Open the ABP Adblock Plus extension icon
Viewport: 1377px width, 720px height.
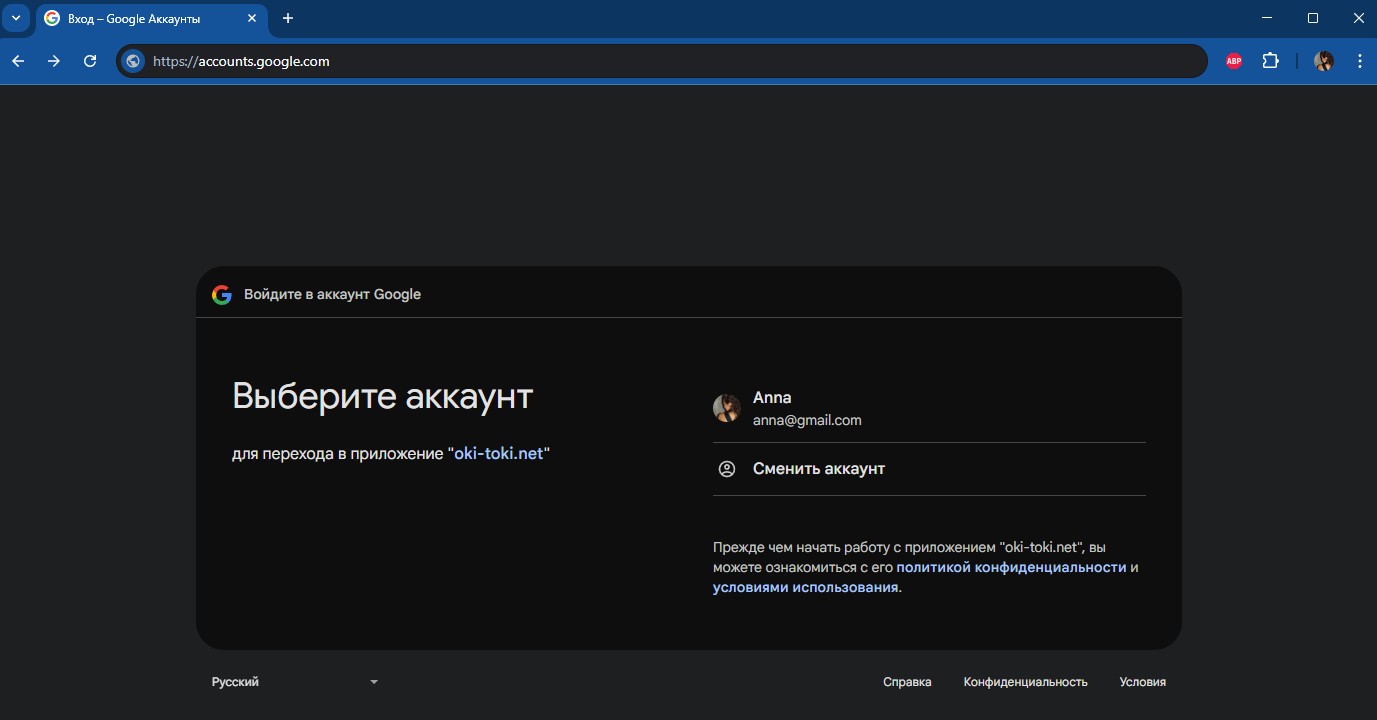(1234, 61)
